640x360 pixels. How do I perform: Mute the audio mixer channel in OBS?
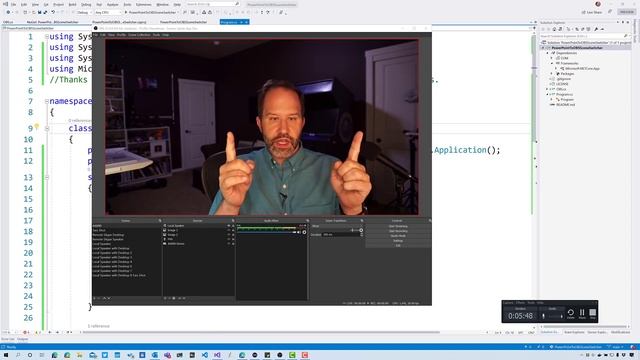(299, 232)
